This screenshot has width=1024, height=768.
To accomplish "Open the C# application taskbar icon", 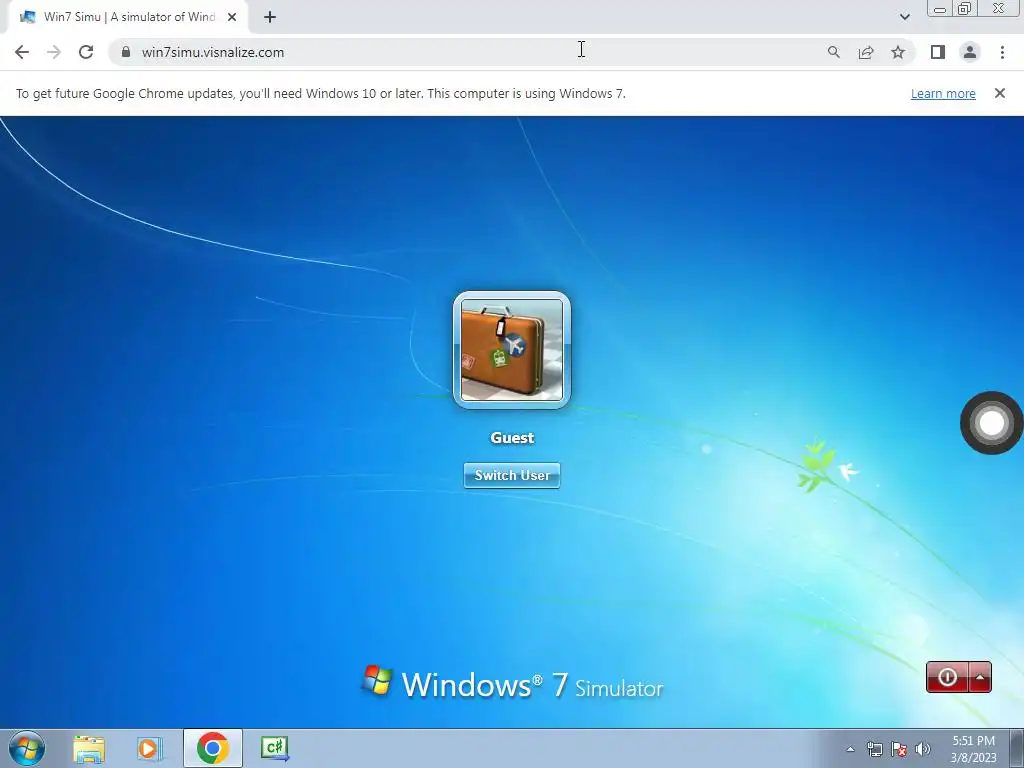I will pos(274,748).
